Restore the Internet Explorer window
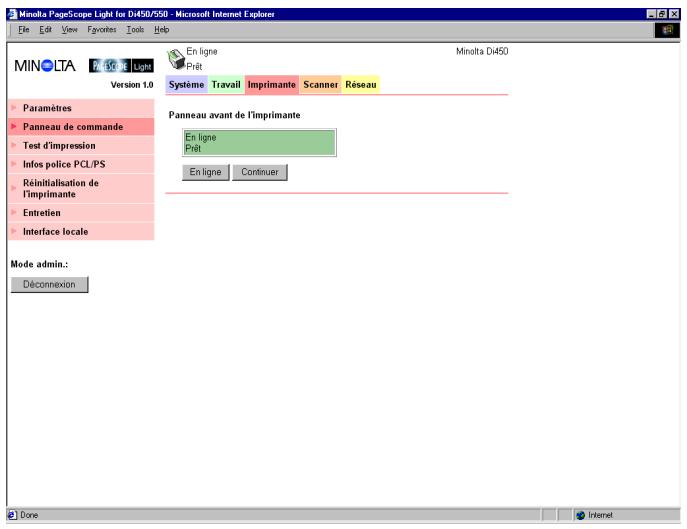 point(662,14)
